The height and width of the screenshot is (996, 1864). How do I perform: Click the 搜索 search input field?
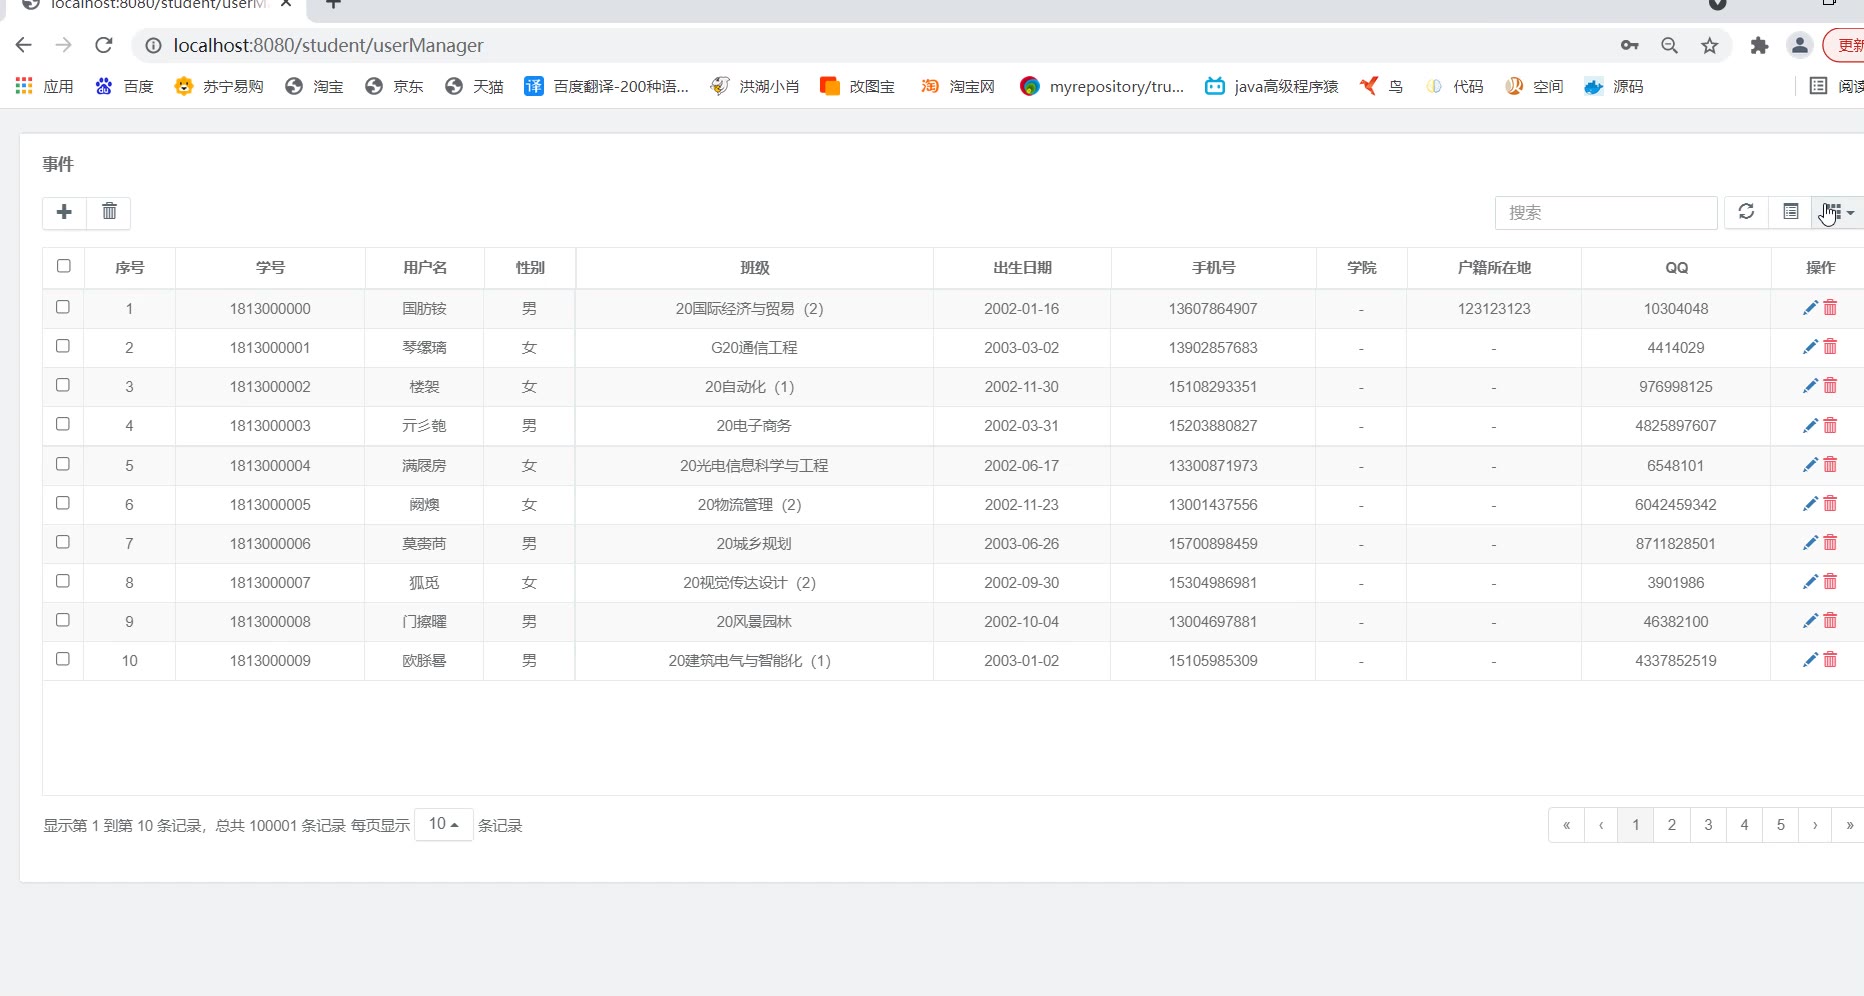point(1605,213)
